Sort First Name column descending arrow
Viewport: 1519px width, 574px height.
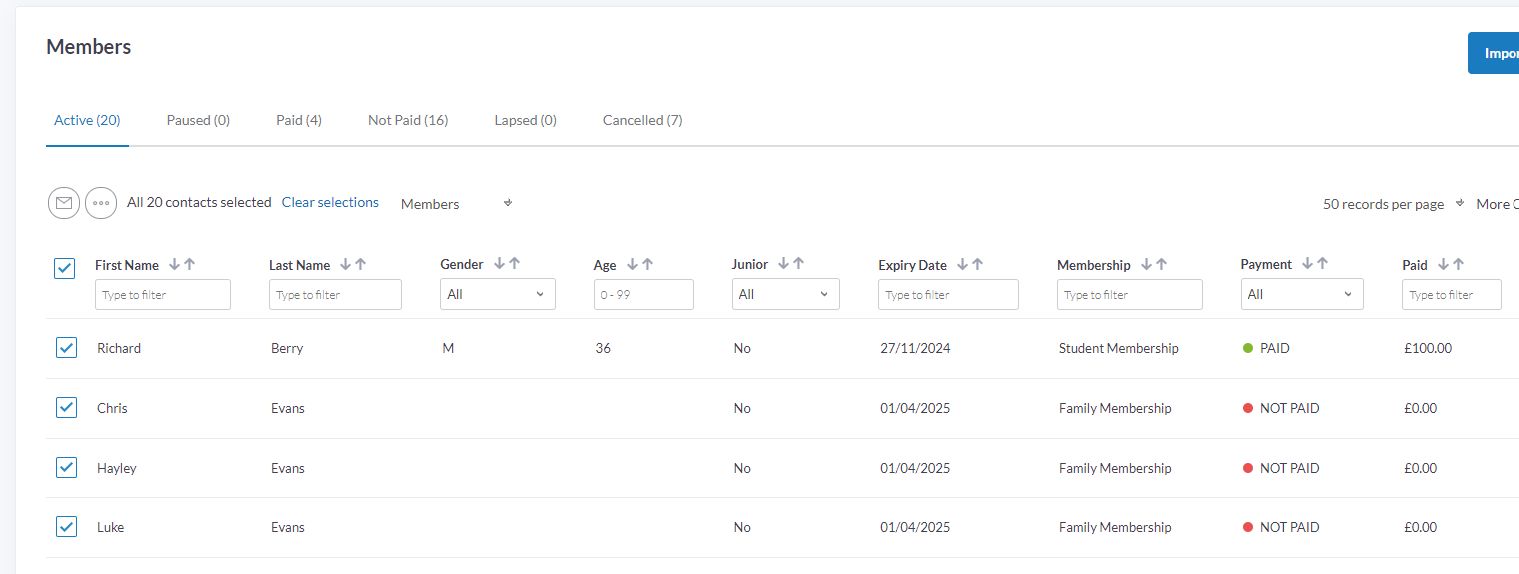click(174, 264)
